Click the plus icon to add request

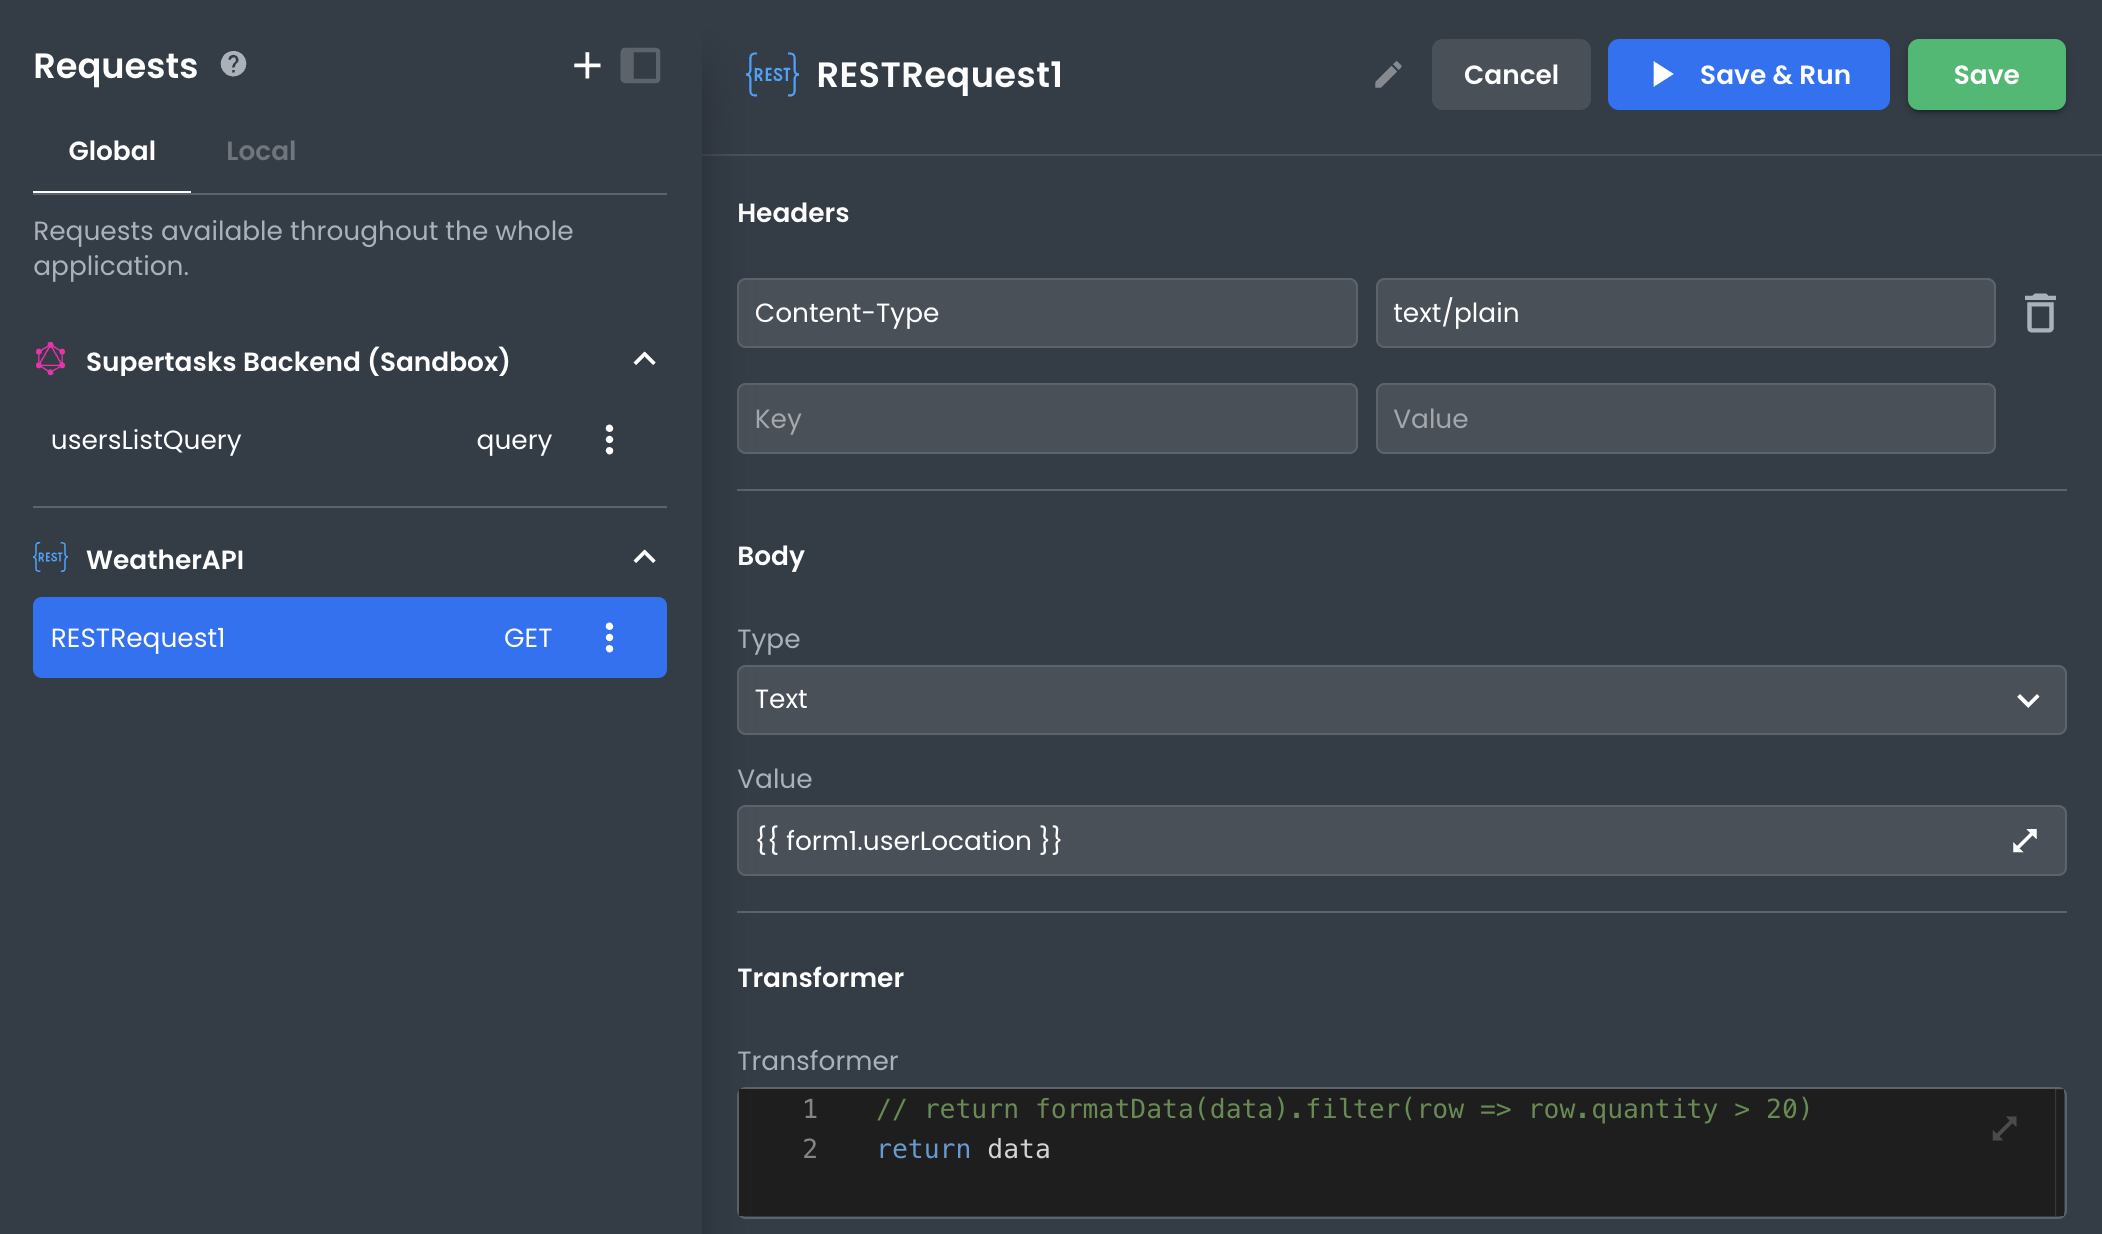tap(587, 66)
